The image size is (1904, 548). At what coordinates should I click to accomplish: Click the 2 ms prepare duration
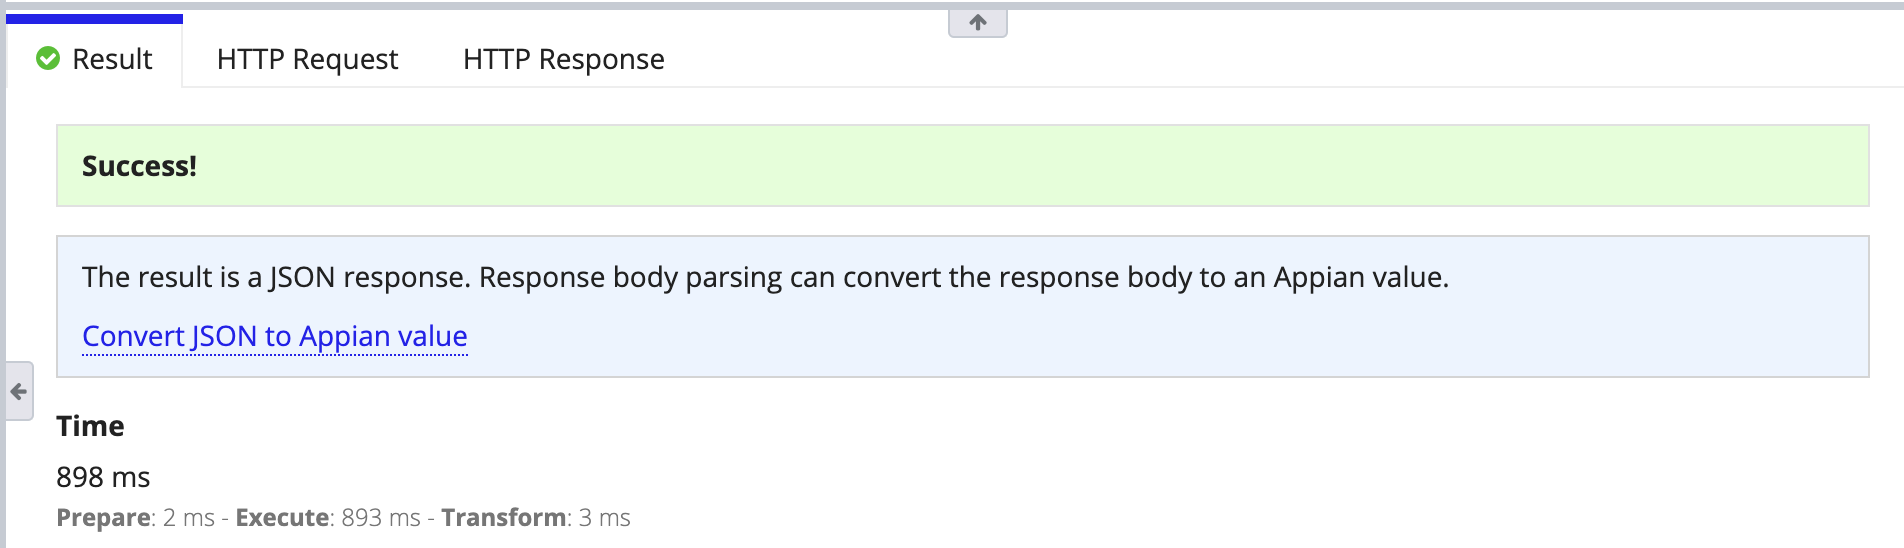coord(189,518)
